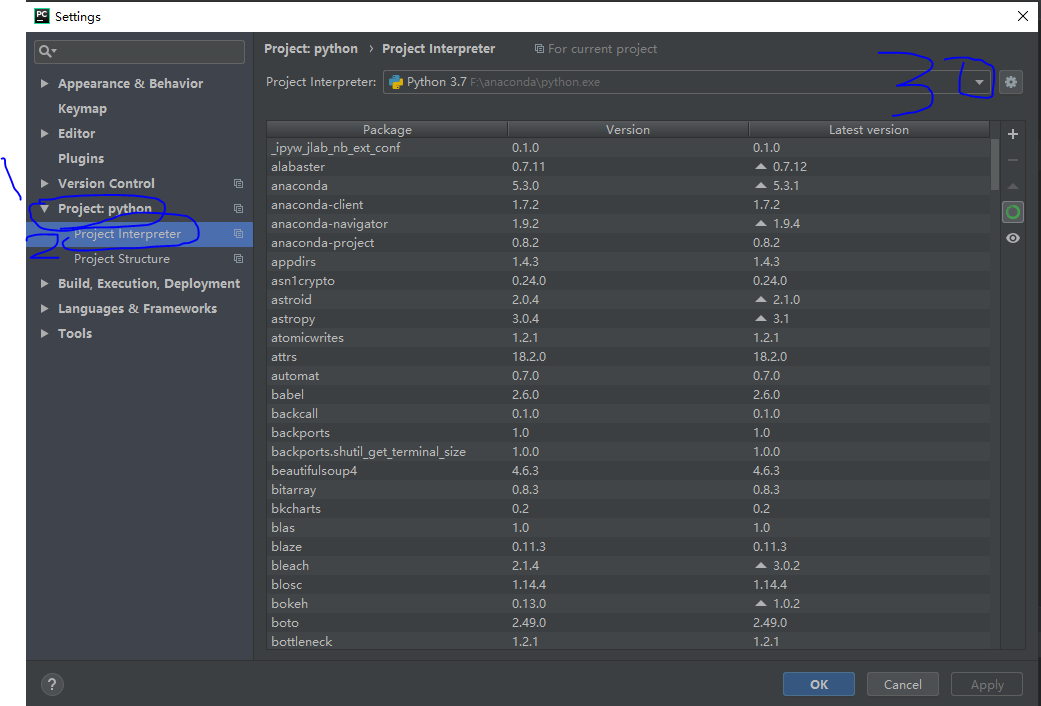The height and width of the screenshot is (706, 1041).
Task: Close the Settings dialog
Action: tap(1022, 16)
